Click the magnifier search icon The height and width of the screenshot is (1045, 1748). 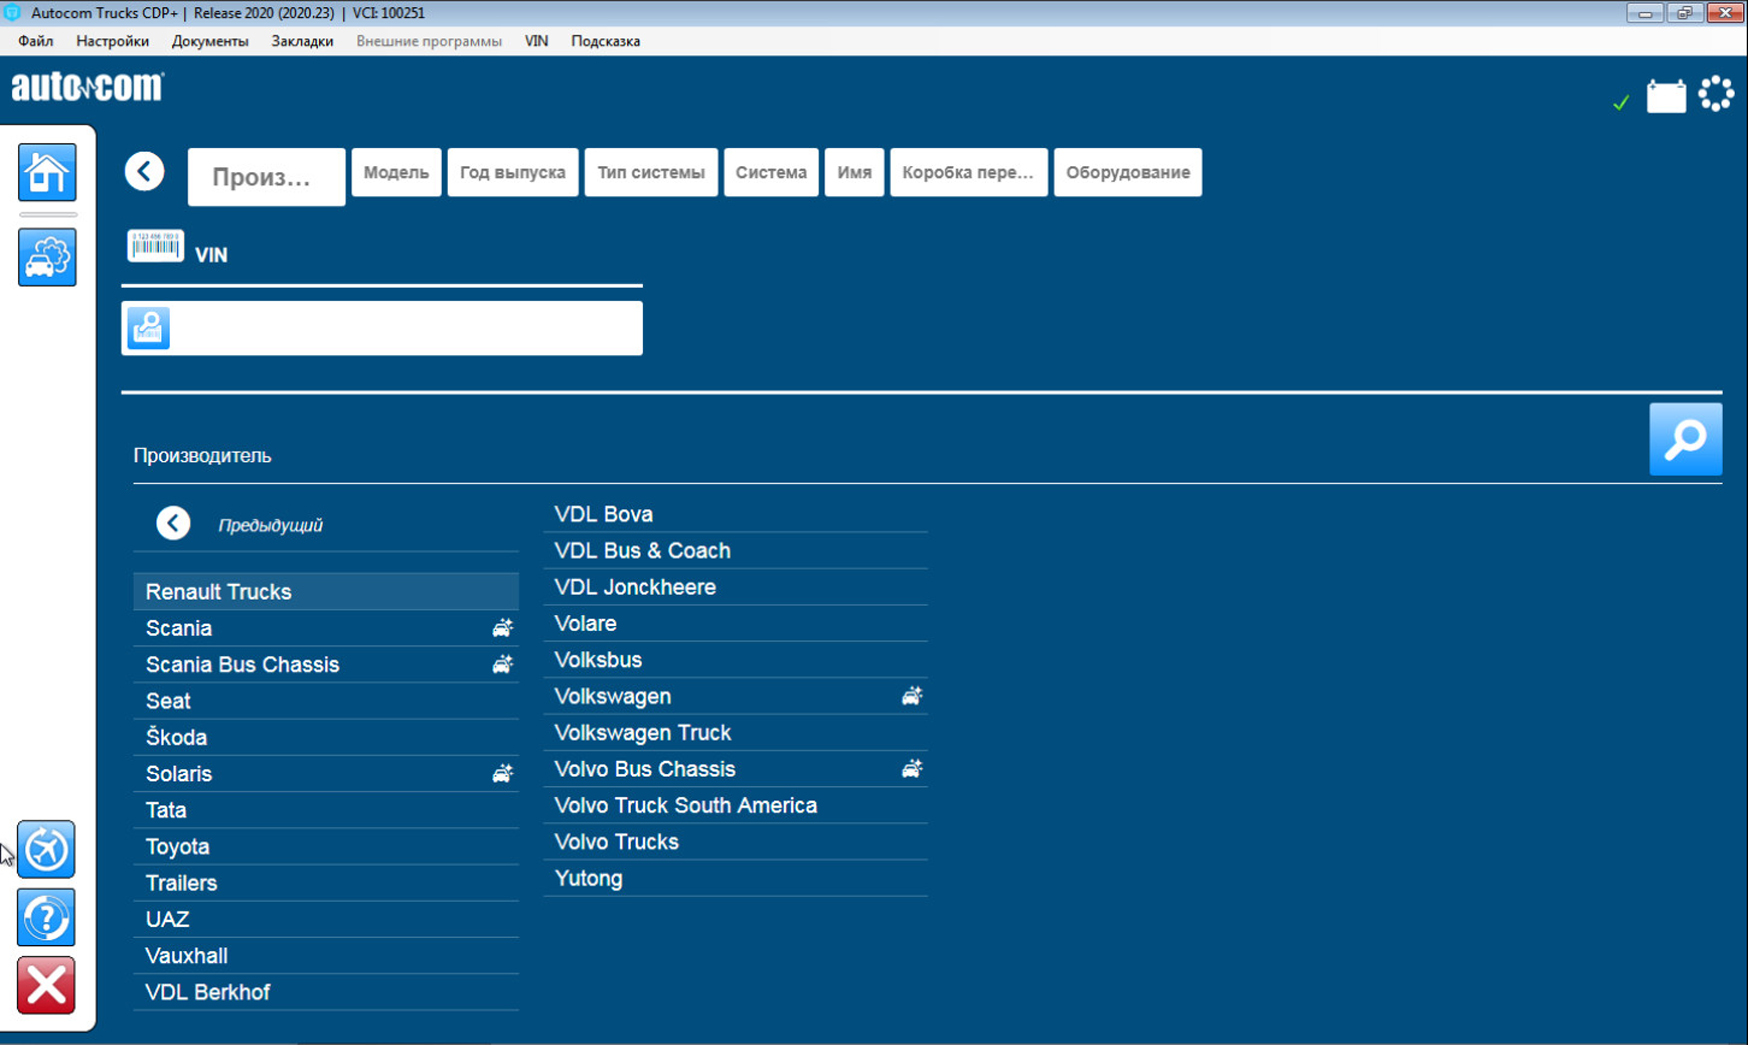(1685, 439)
